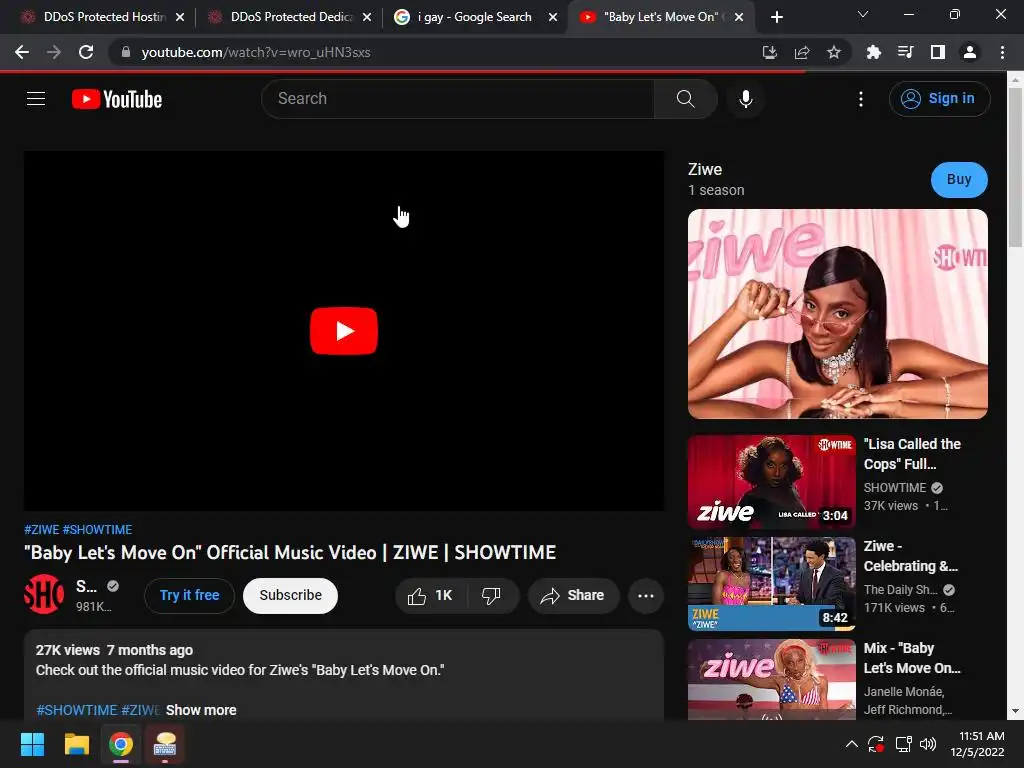
Task: Like the video with thumbs up
Action: 430,596
